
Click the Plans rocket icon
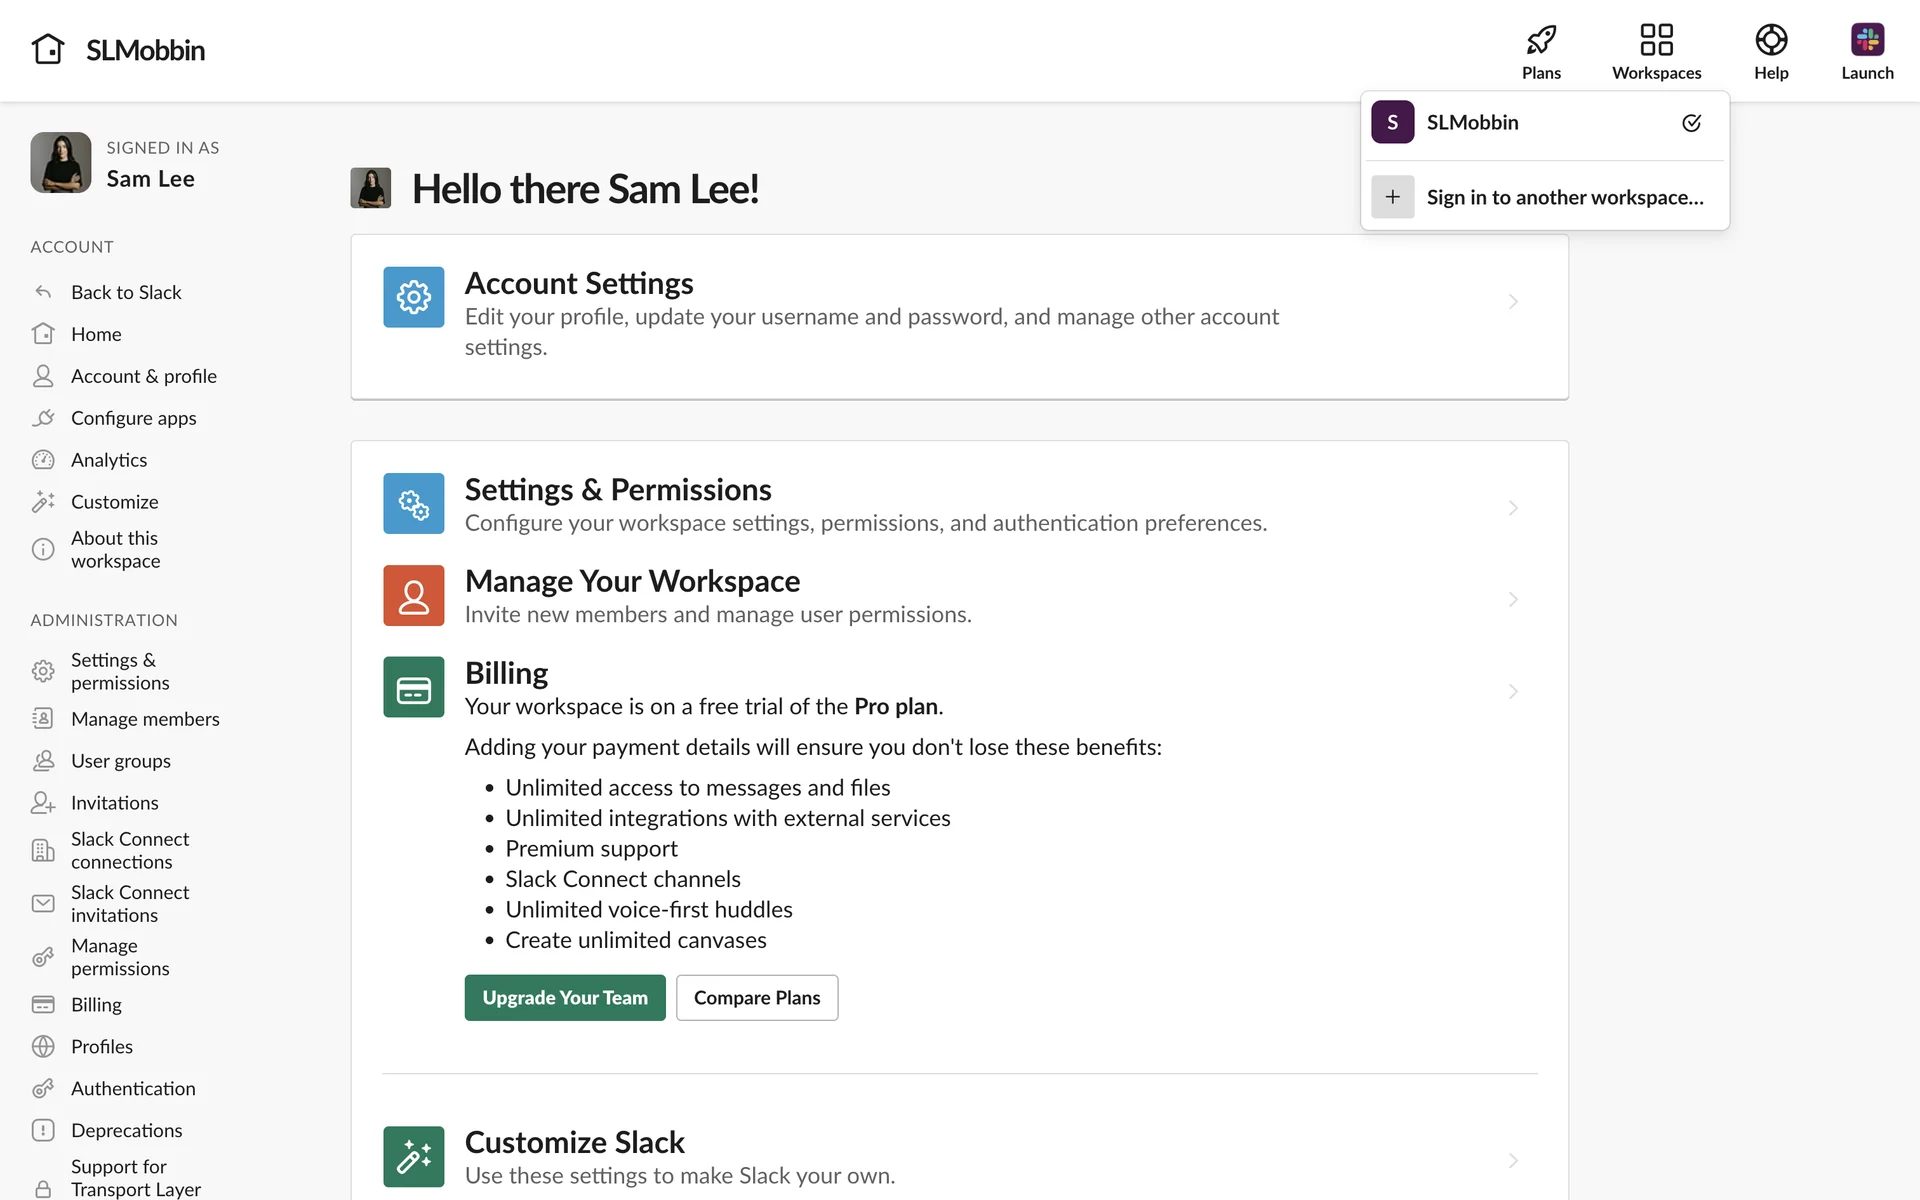(x=1541, y=41)
